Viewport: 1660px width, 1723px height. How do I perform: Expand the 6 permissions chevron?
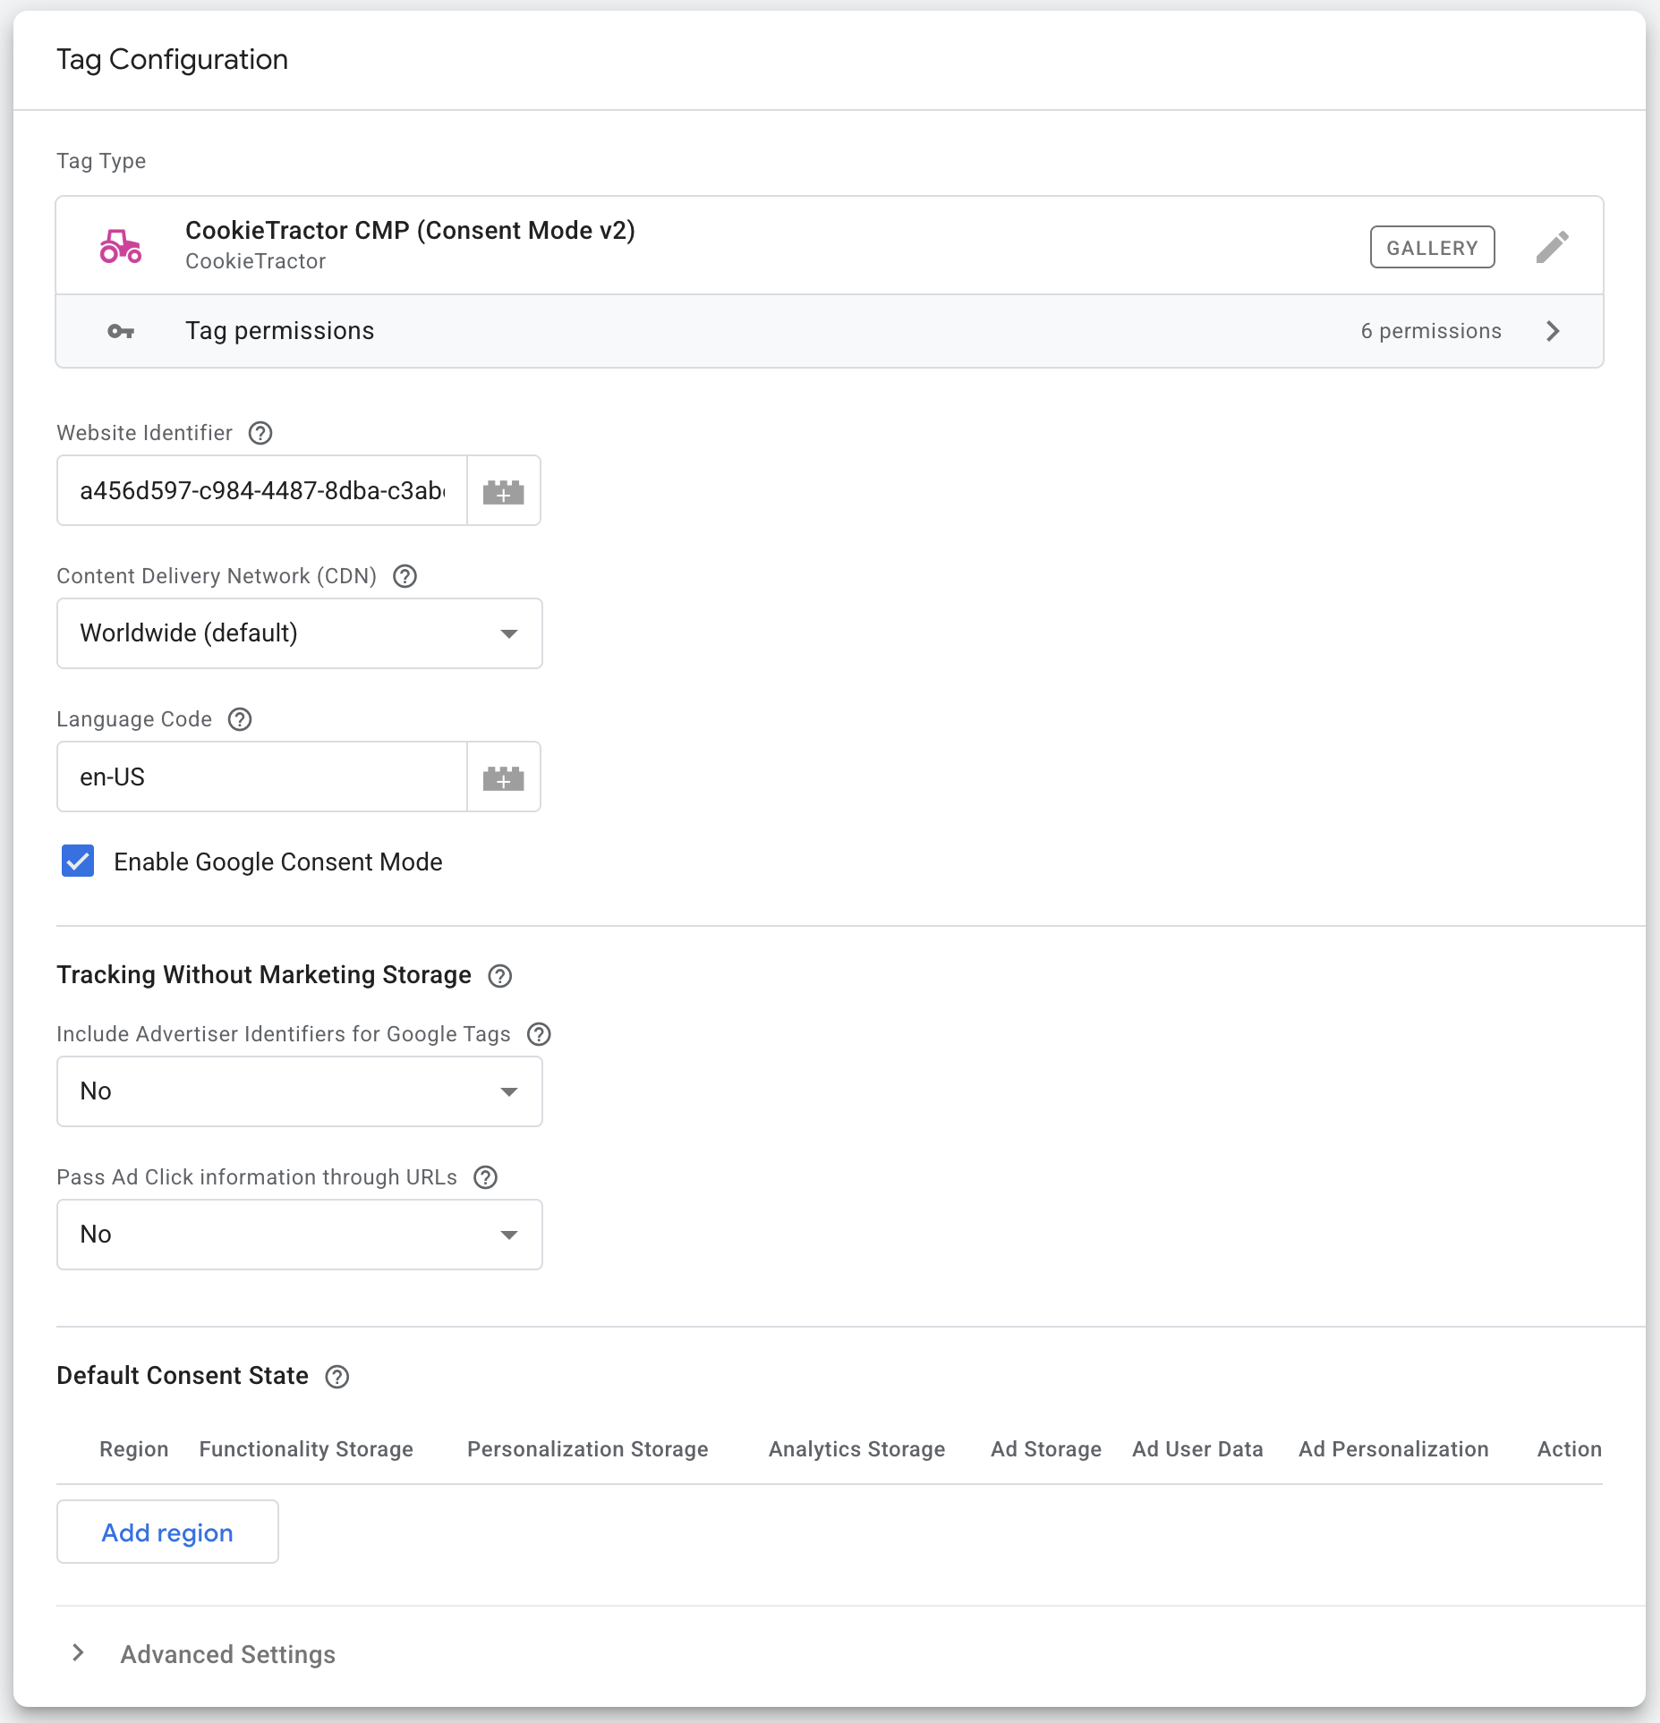(x=1552, y=331)
